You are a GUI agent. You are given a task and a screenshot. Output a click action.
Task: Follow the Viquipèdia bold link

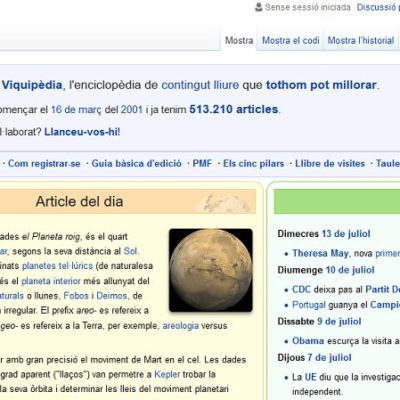tap(32, 85)
